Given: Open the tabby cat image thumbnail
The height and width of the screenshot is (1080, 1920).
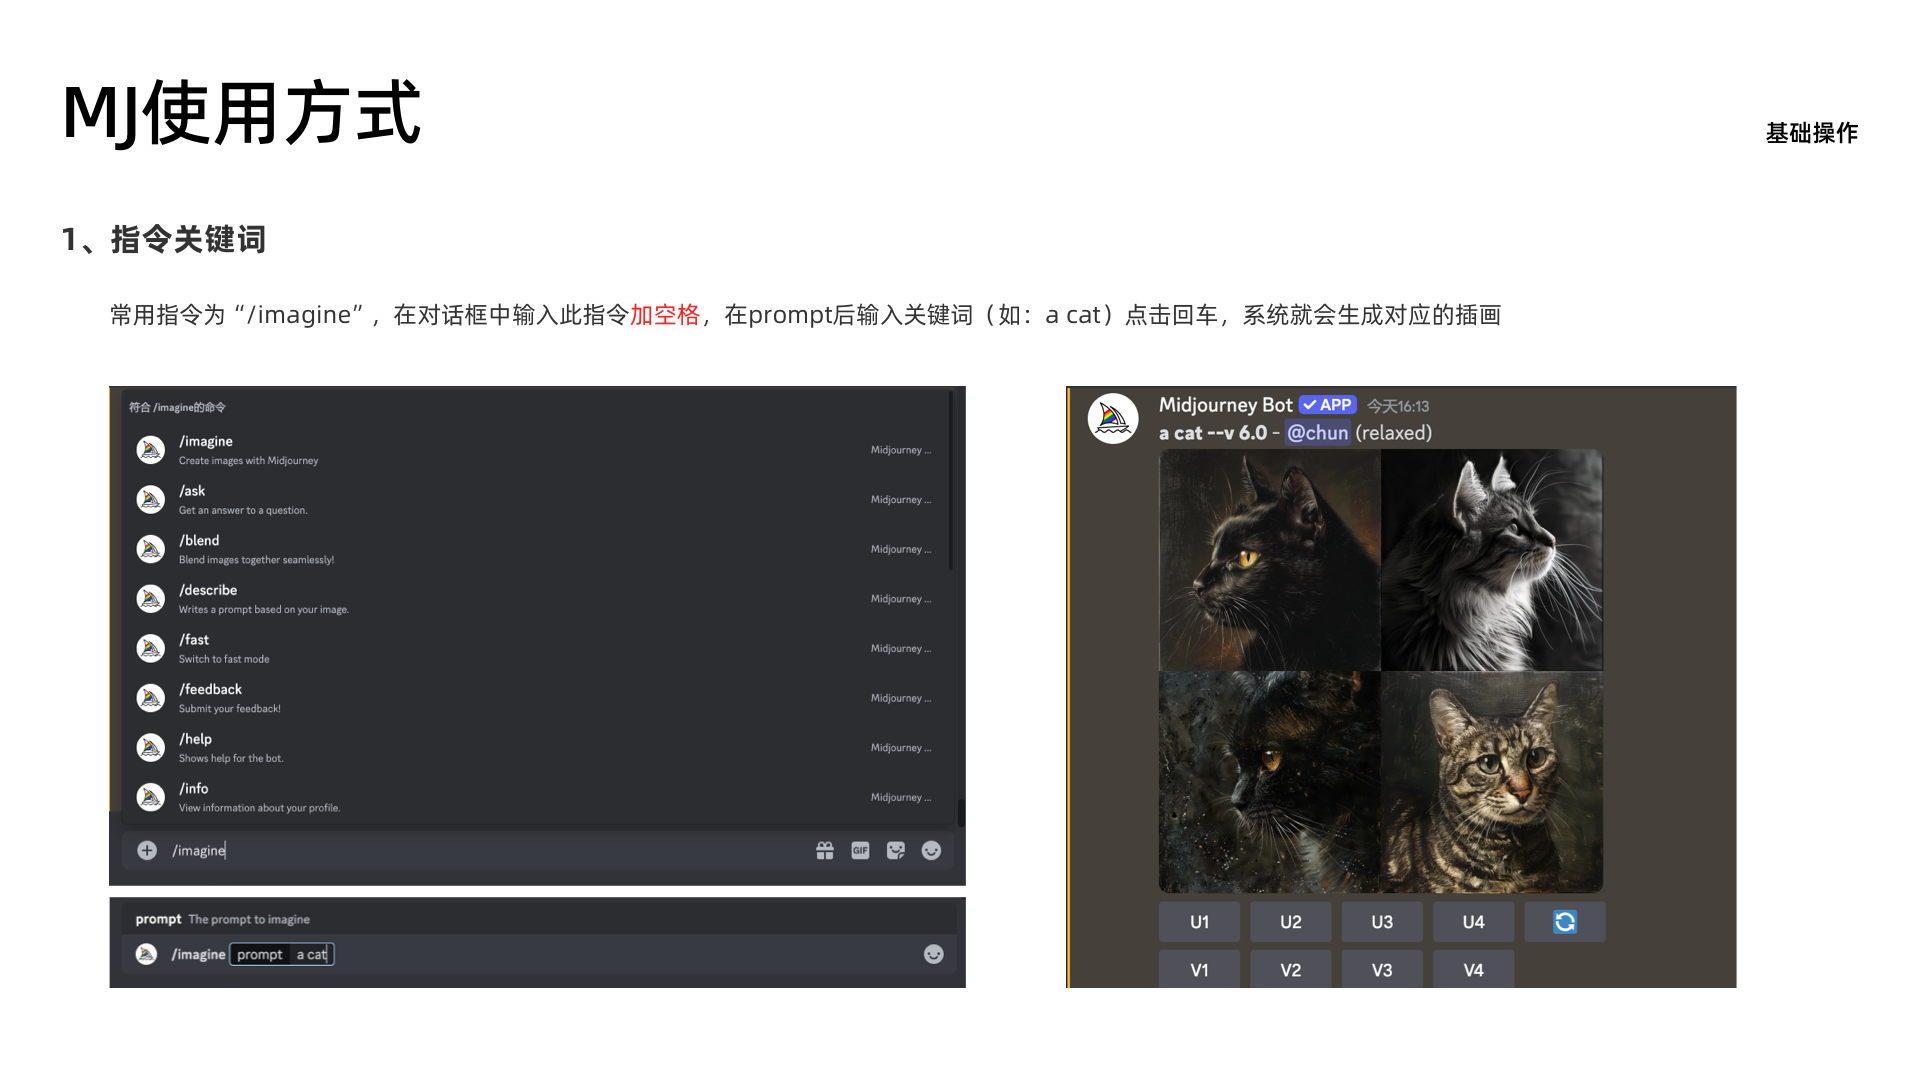Looking at the screenshot, I should [x=1491, y=782].
